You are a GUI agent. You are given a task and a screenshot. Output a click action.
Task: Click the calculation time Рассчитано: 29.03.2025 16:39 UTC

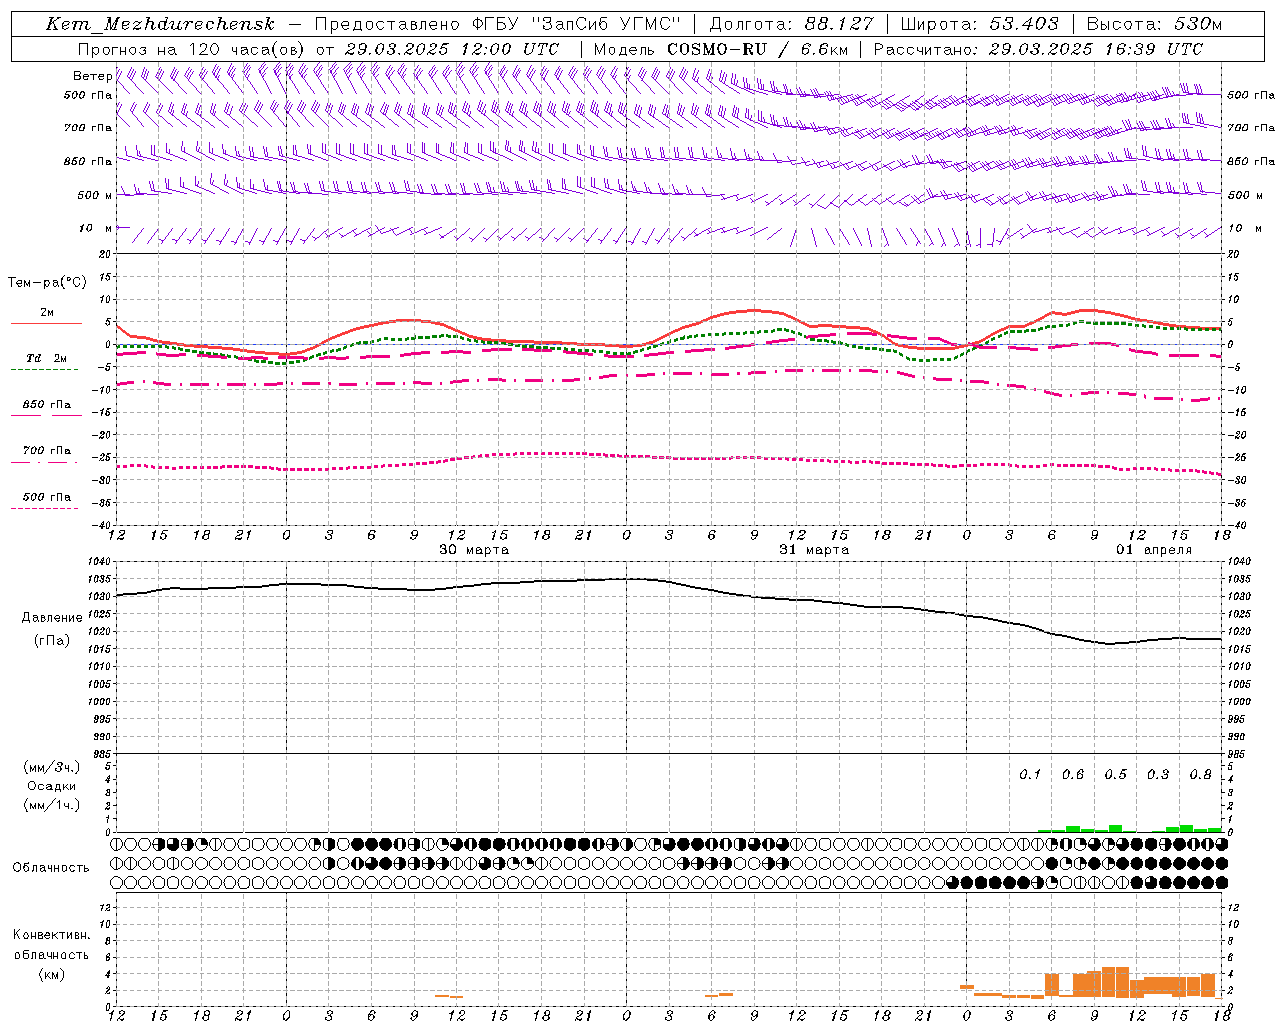(1038, 49)
